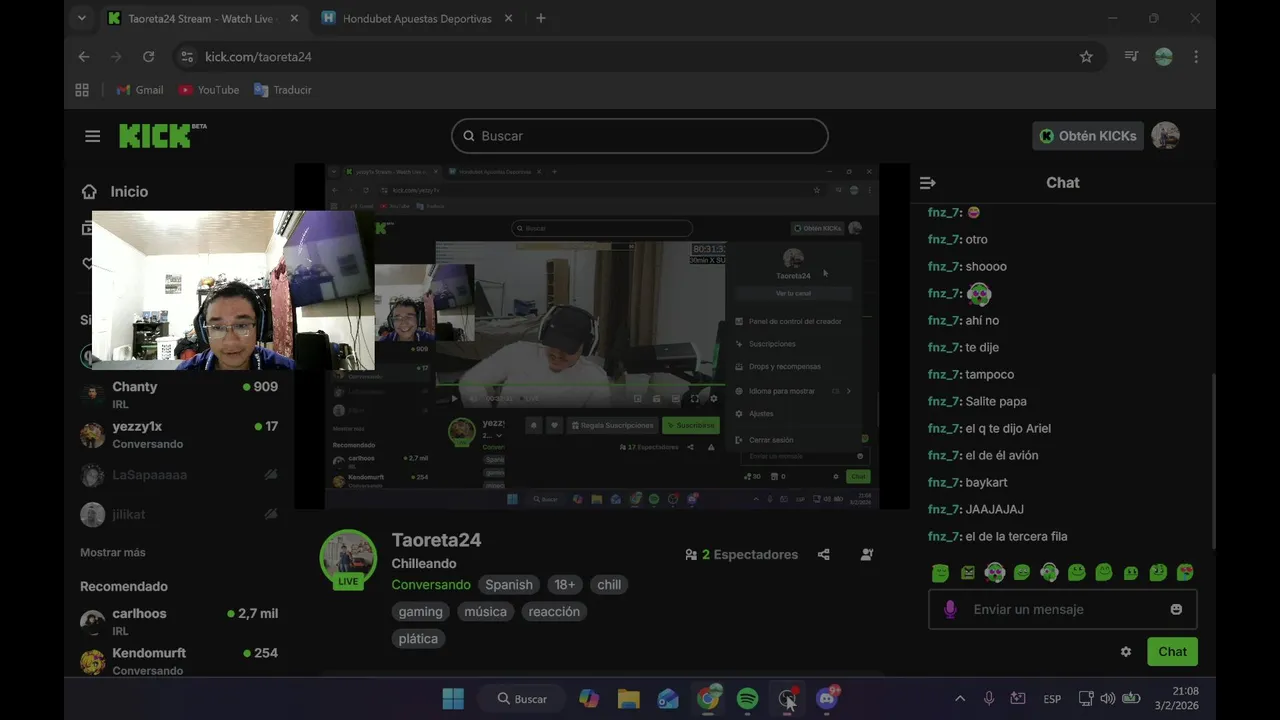Screen dimensions: 1280x720
Task: Send message with the green Chat button
Action: click(1172, 651)
